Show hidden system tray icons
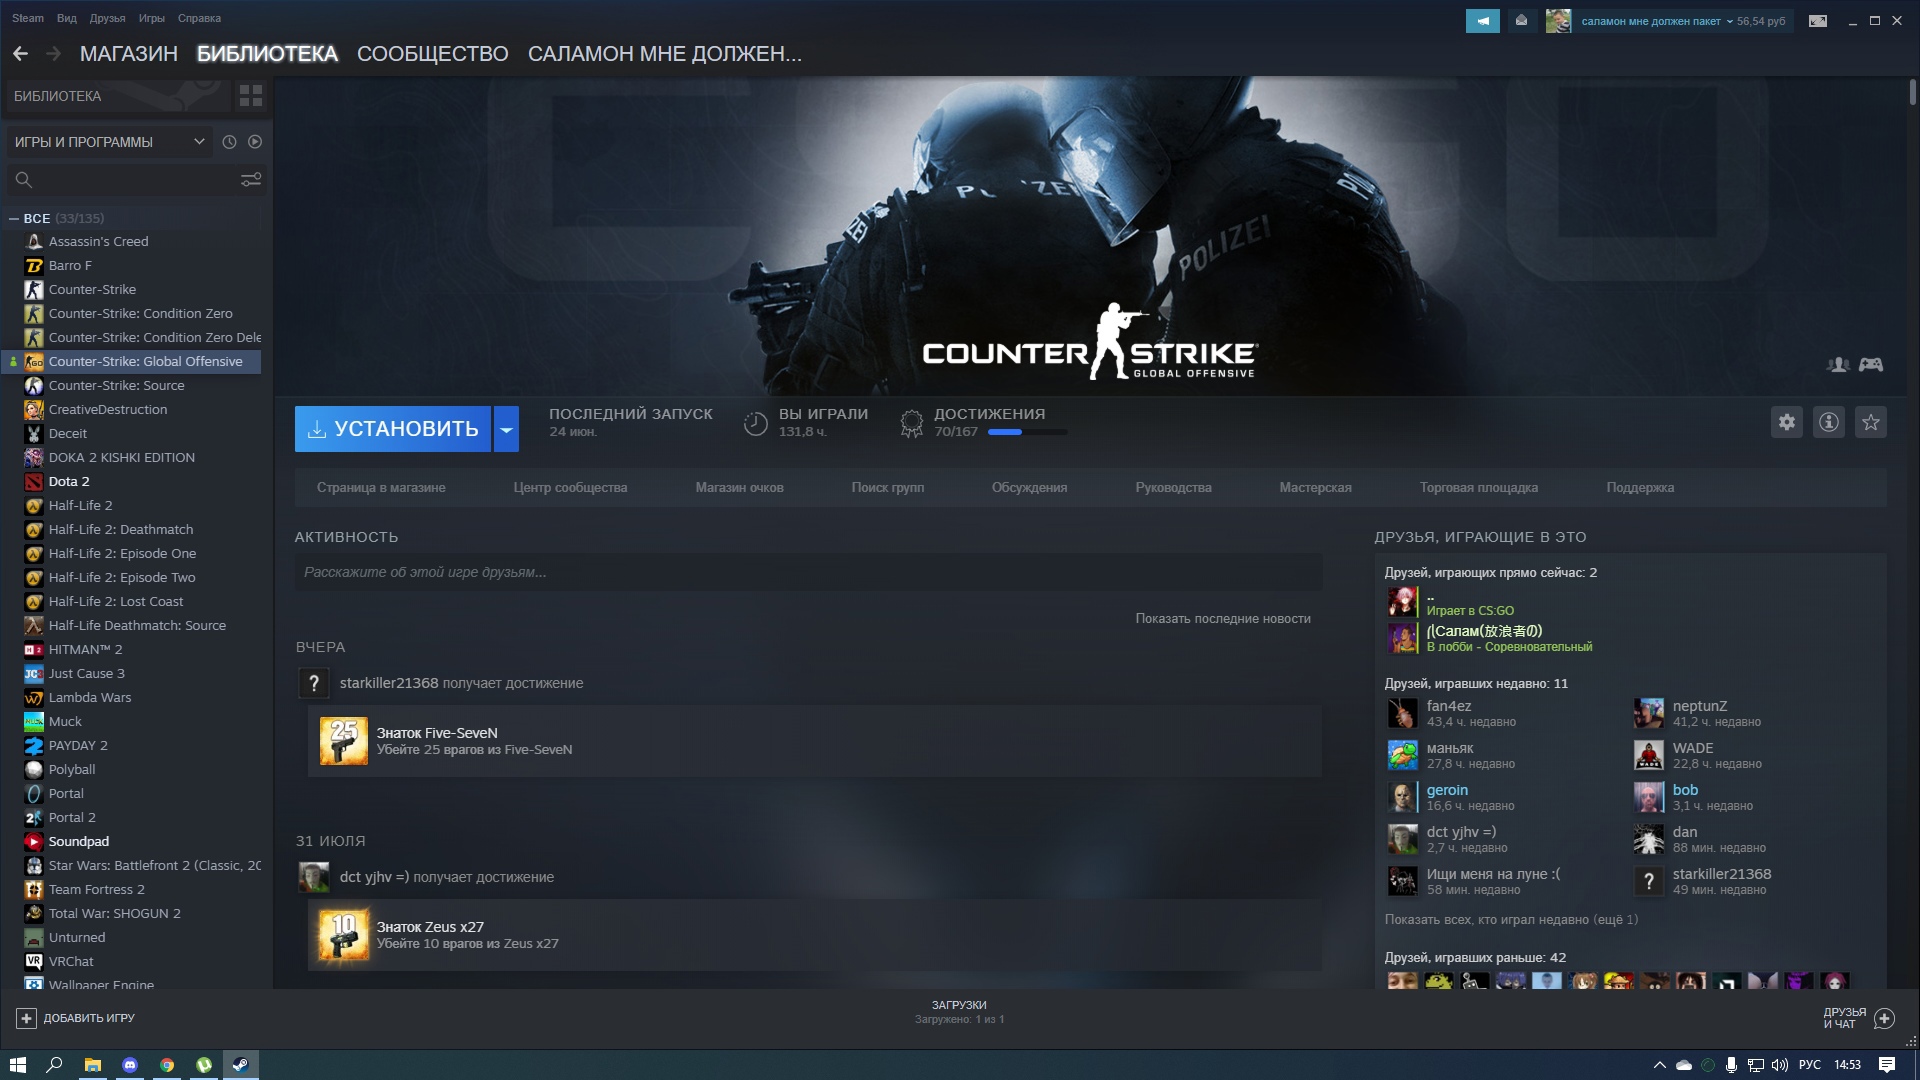This screenshot has height=1080, width=1920. point(1659,1065)
